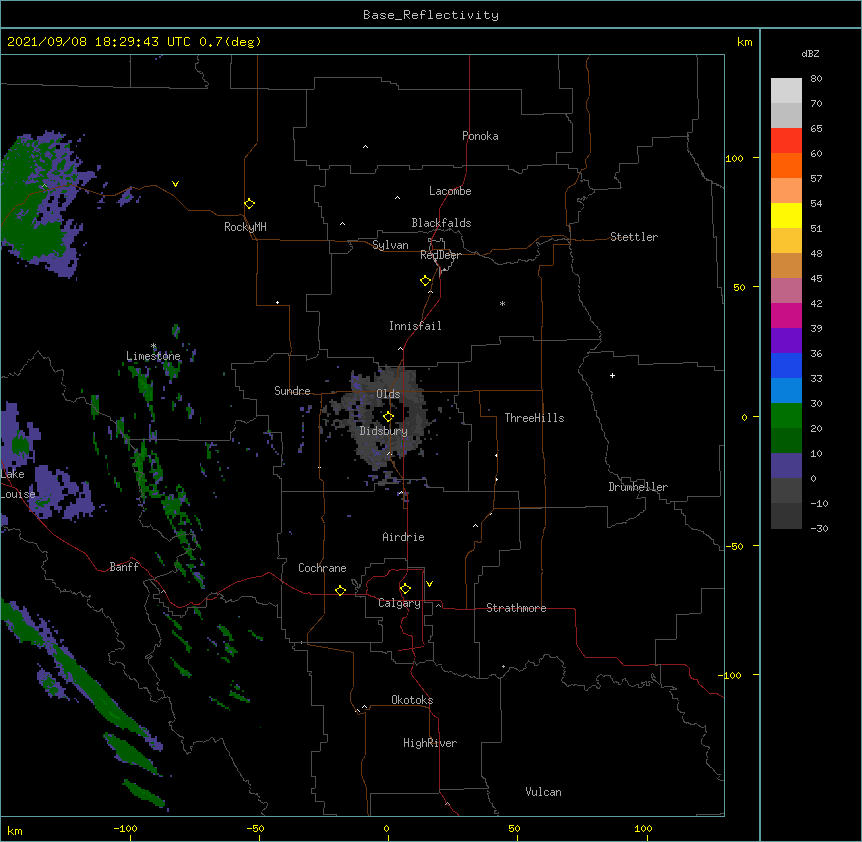Image resolution: width=862 pixels, height=842 pixels.
Task: Click the blue 36-33 dBZ legend swatch
Action: pyautogui.click(x=786, y=365)
